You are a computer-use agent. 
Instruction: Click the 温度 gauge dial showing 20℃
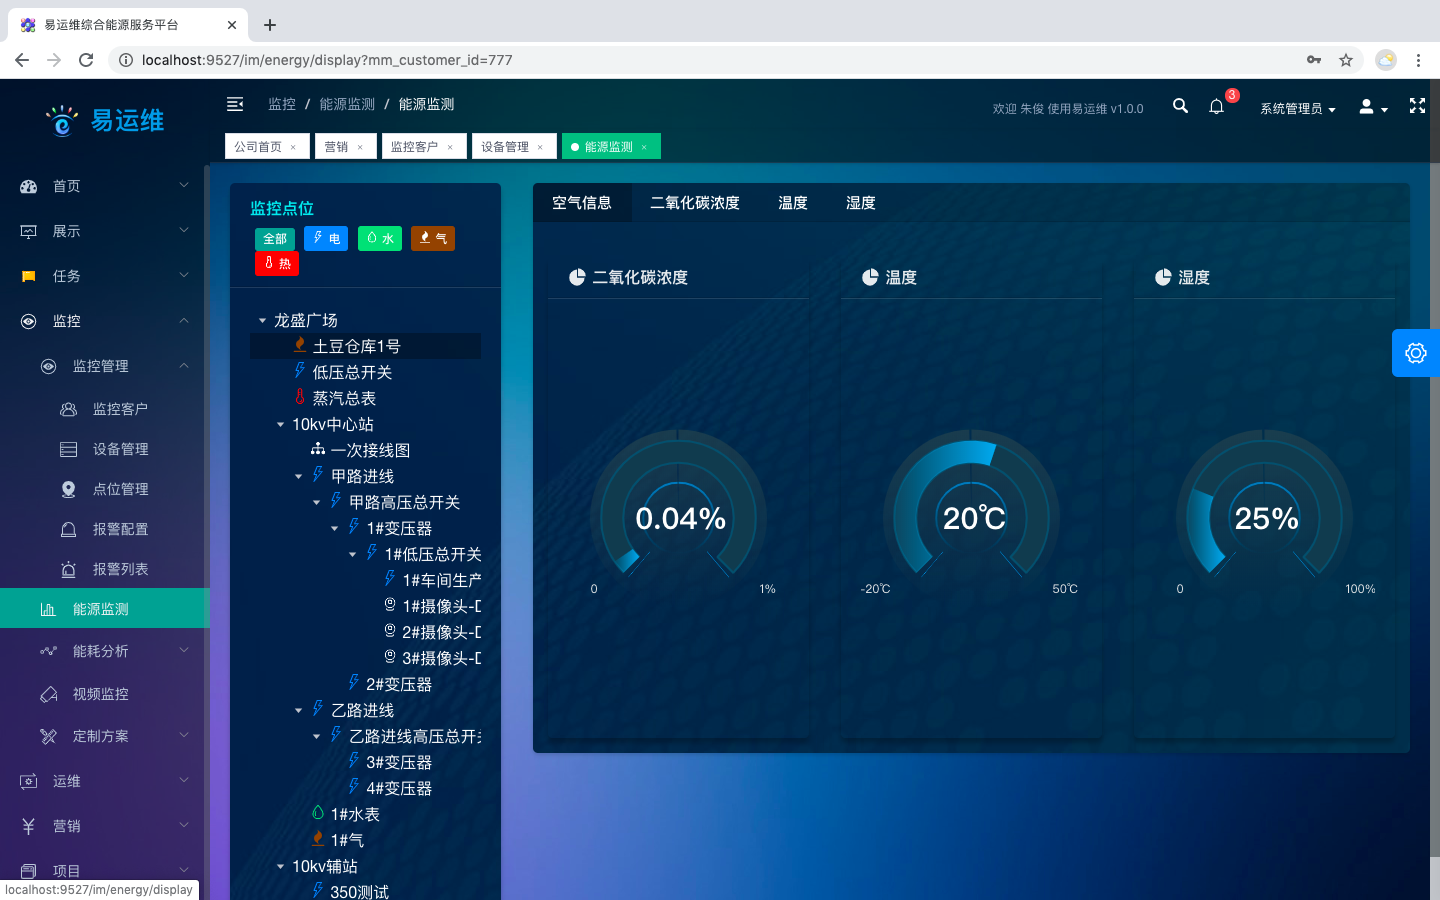click(973, 518)
